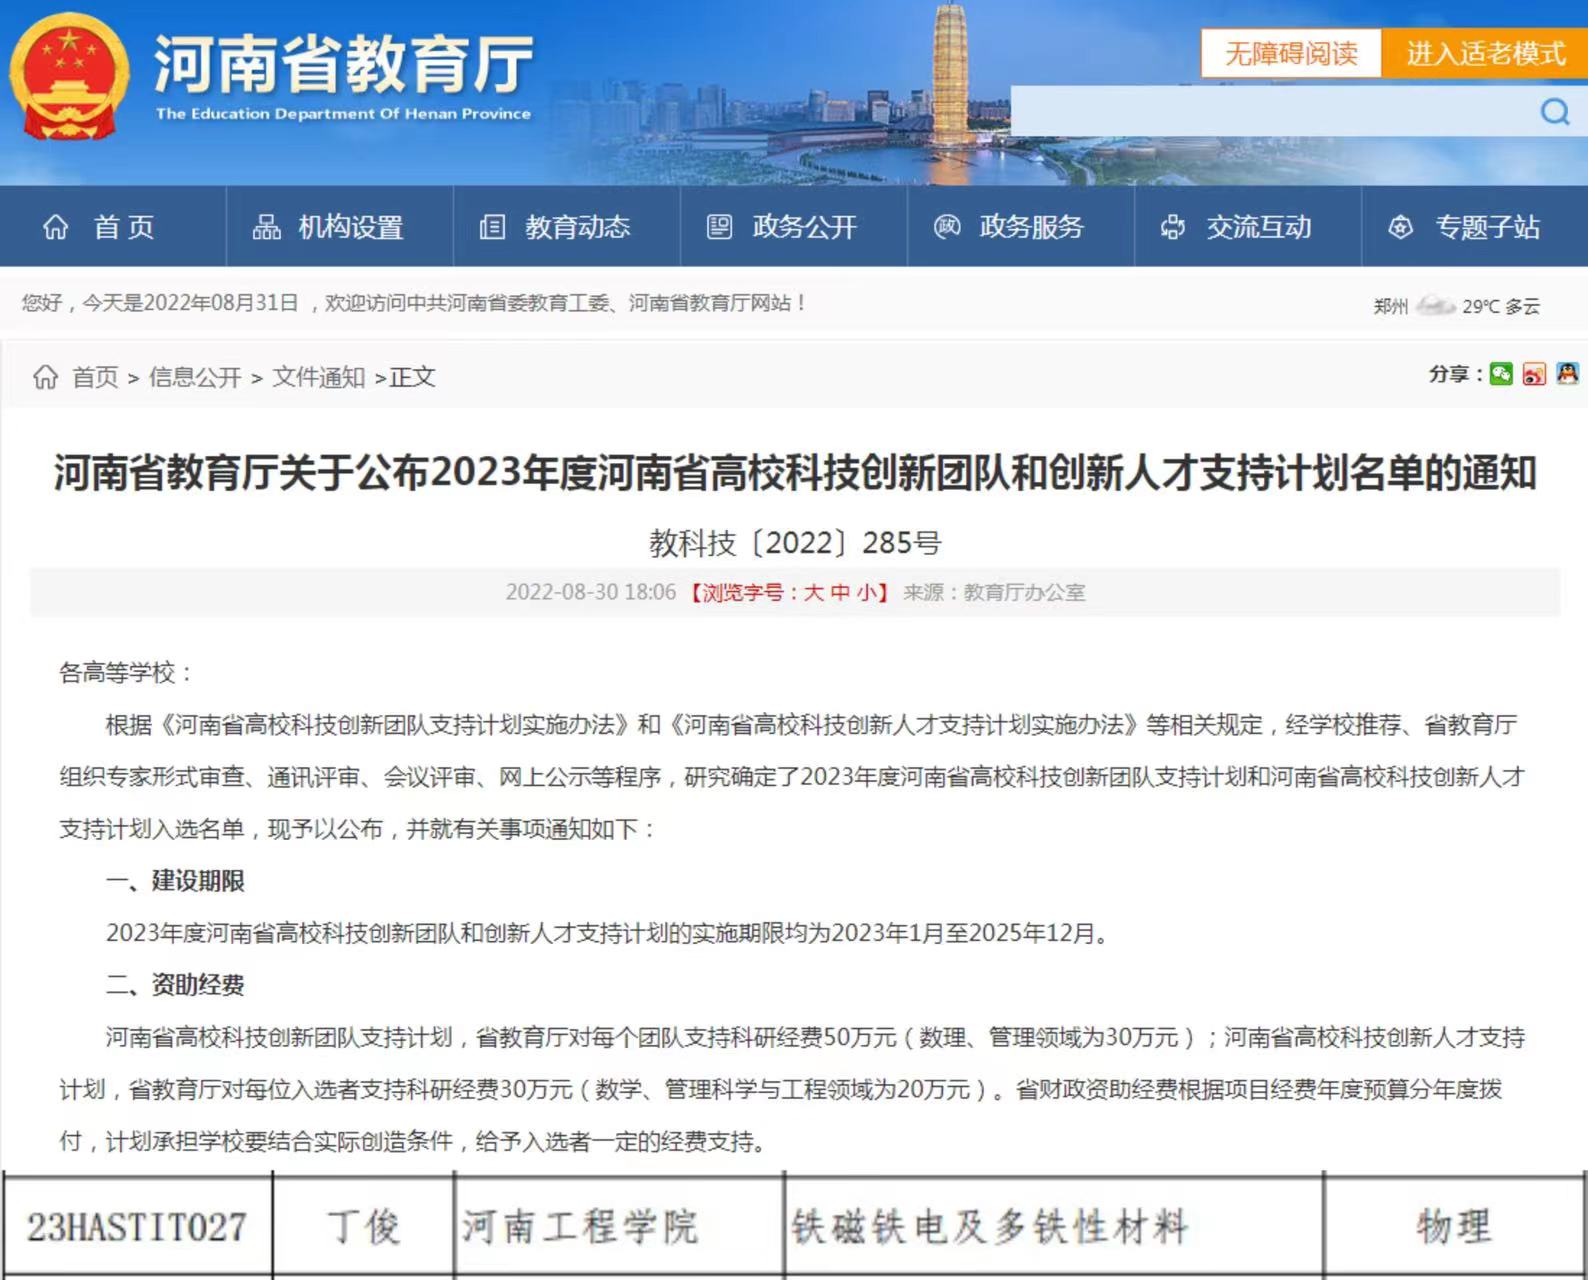Click the 二、资助经费 heading

coord(176,985)
